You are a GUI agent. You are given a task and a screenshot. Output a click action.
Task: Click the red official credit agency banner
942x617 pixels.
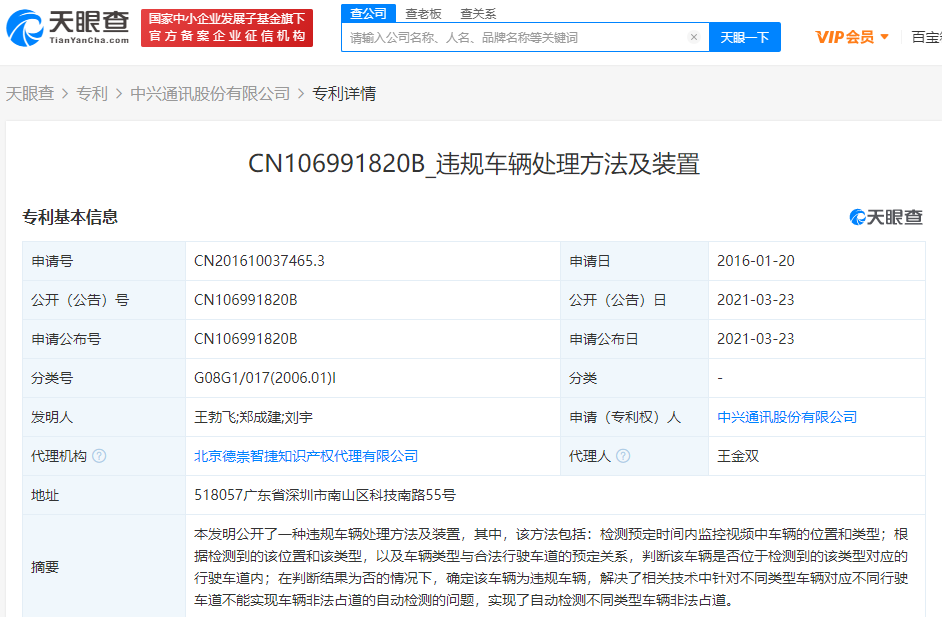tap(227, 28)
